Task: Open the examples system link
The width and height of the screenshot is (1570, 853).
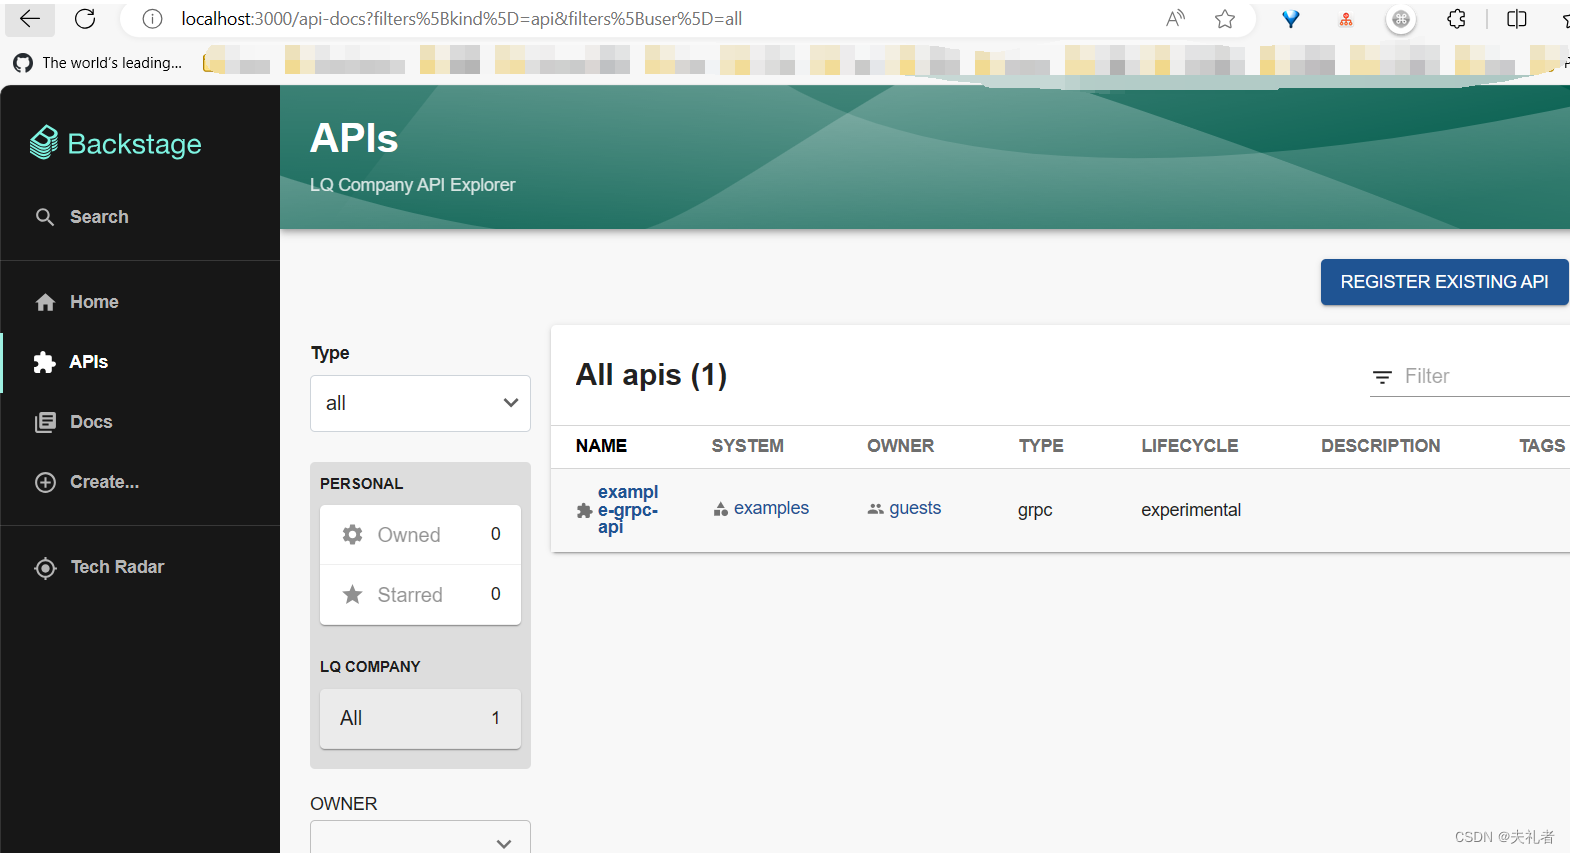Action: [x=771, y=508]
